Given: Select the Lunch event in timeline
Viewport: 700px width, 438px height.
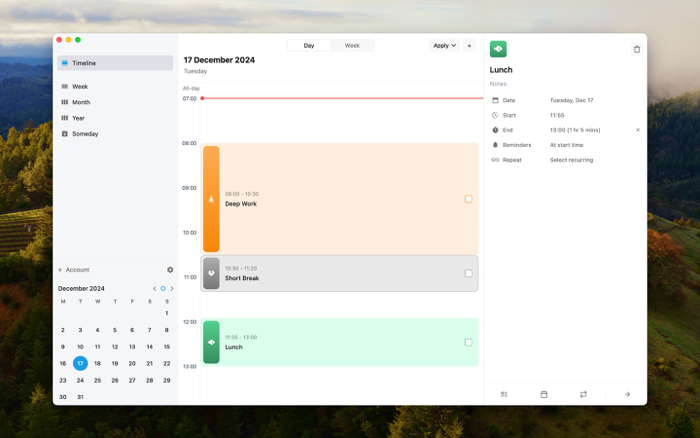Looking at the screenshot, I should click(x=340, y=342).
